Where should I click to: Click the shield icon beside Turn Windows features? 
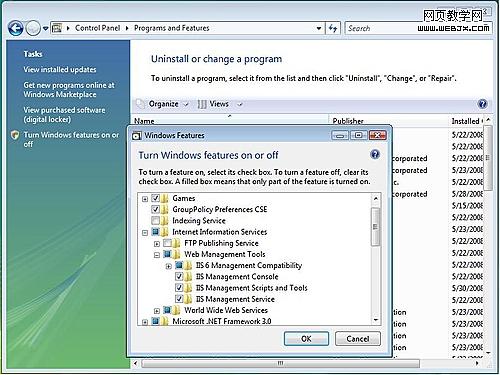[15, 135]
